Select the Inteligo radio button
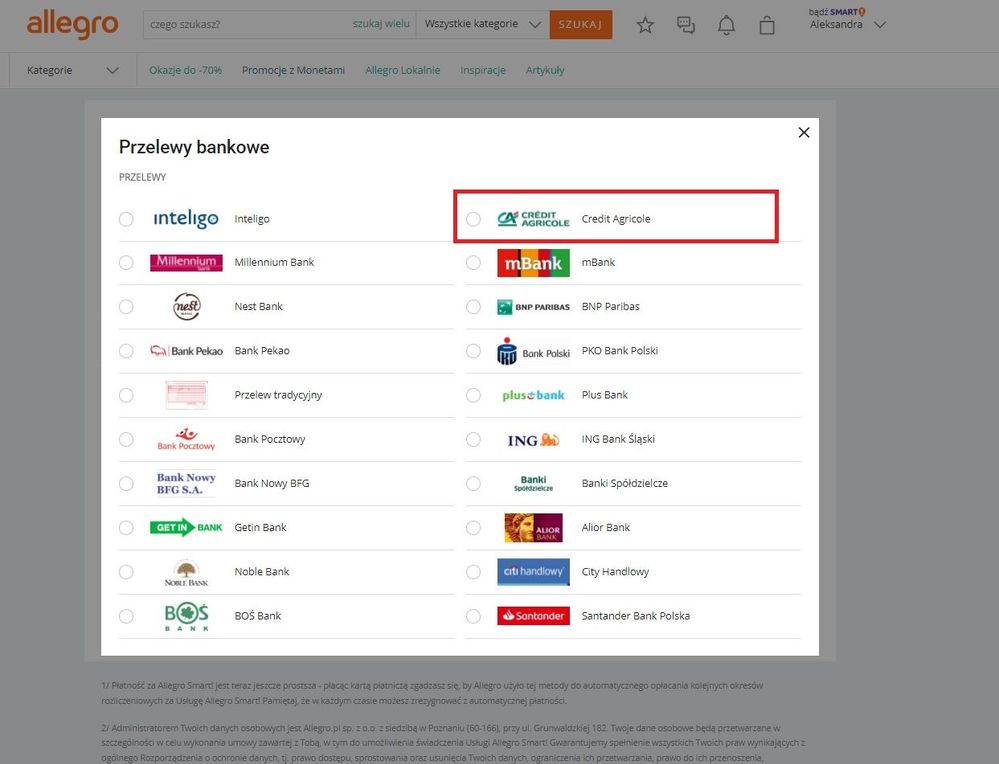Viewport: 999px width, 764px height. (x=126, y=219)
